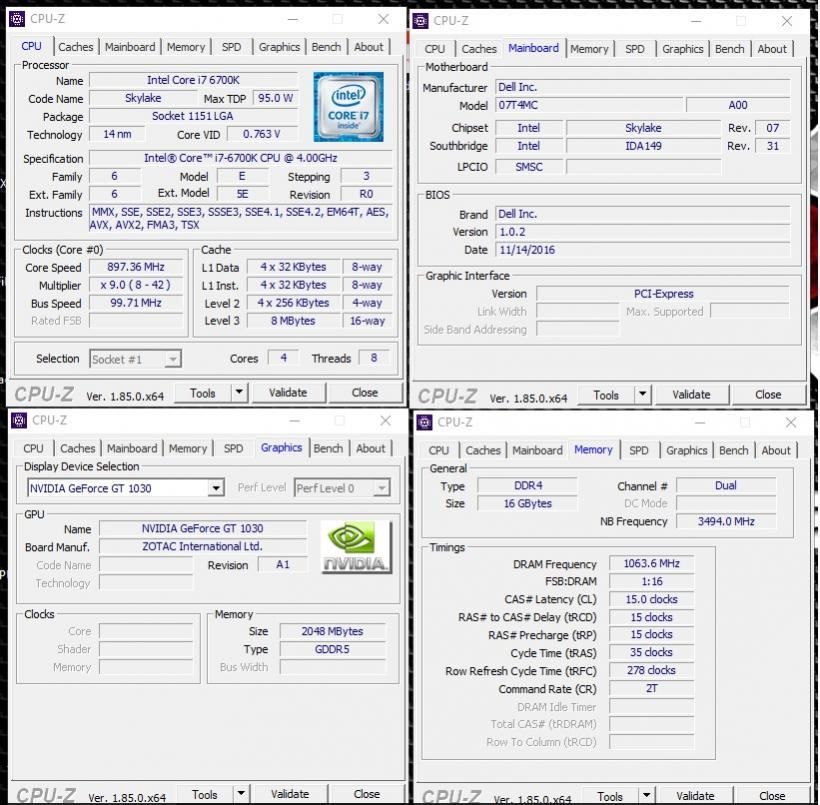Viewport: 820px width, 805px height.
Task: Click Validate button in Mainboard window
Action: [x=691, y=395]
